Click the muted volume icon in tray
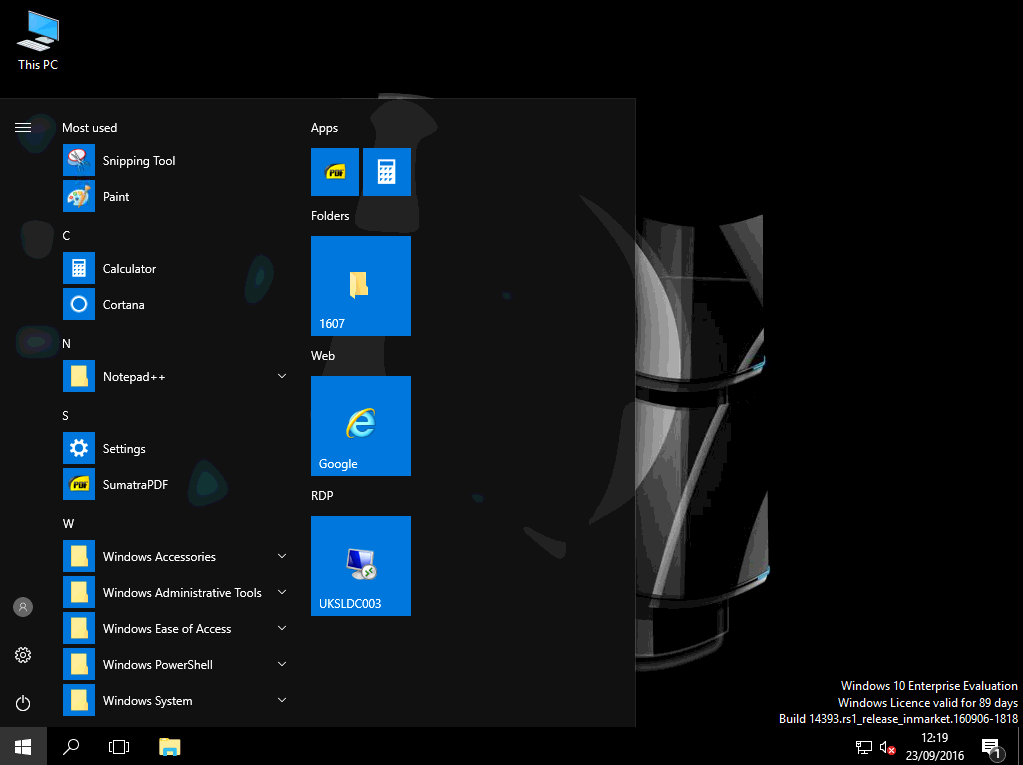The height and width of the screenshot is (765, 1023). pyautogui.click(x=887, y=747)
